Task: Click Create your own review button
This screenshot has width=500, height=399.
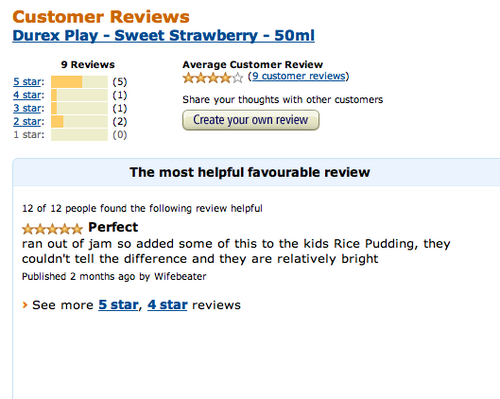Action: pos(251,120)
